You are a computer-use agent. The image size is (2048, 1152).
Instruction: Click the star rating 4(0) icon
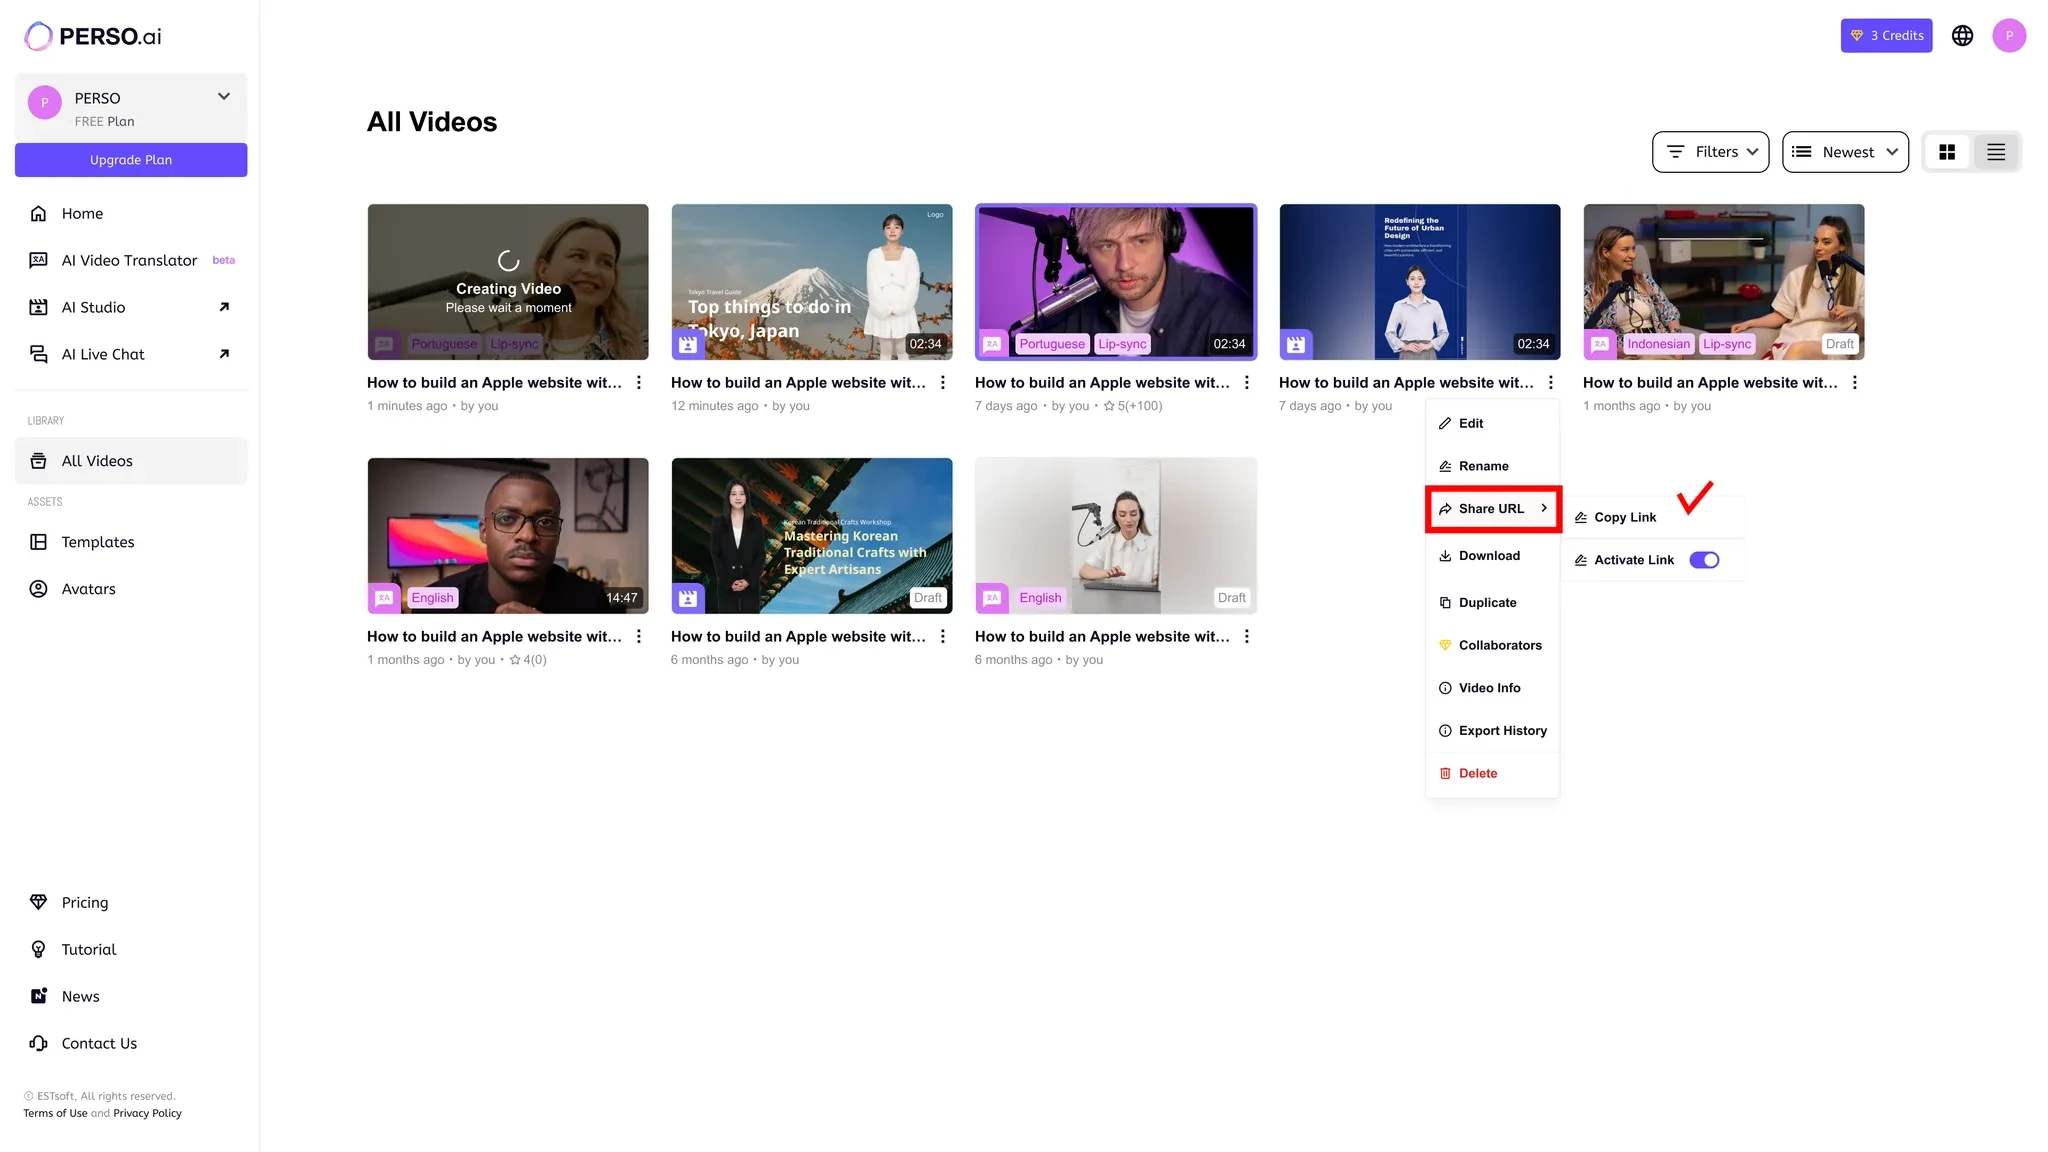tap(515, 660)
